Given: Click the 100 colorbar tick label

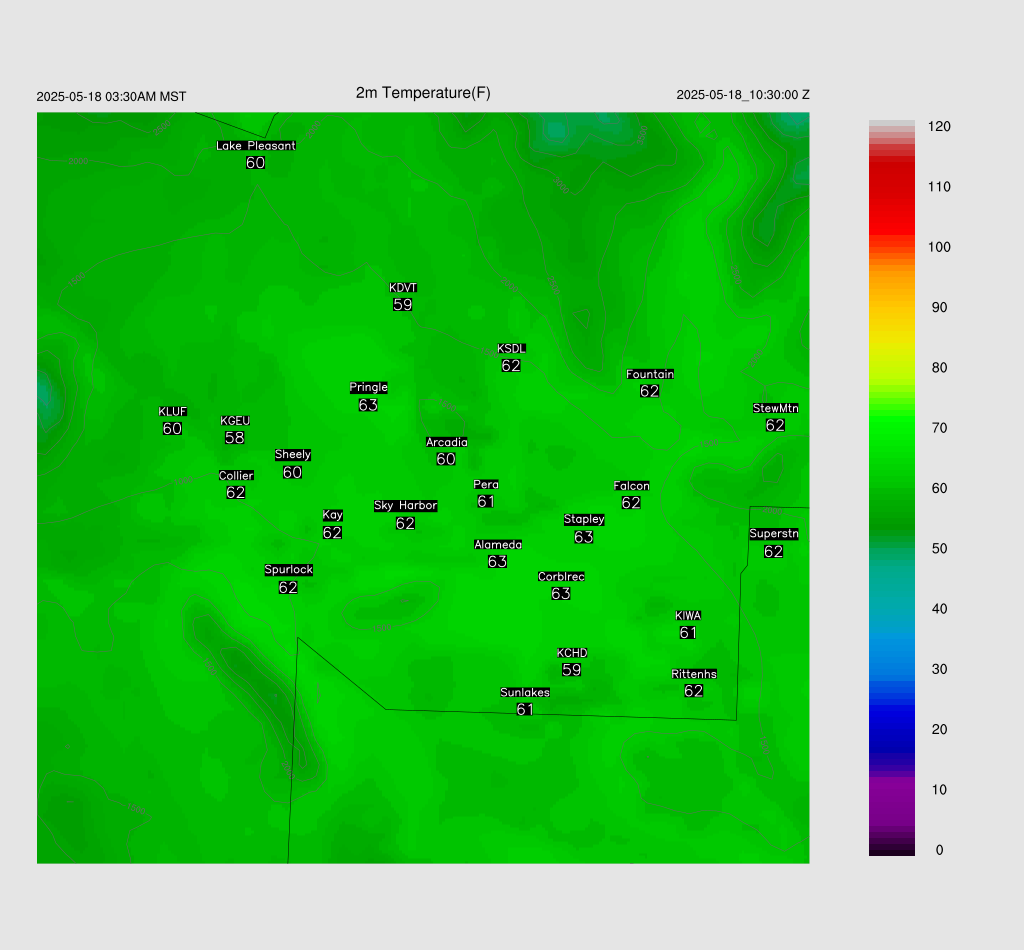Looking at the screenshot, I should (939, 247).
